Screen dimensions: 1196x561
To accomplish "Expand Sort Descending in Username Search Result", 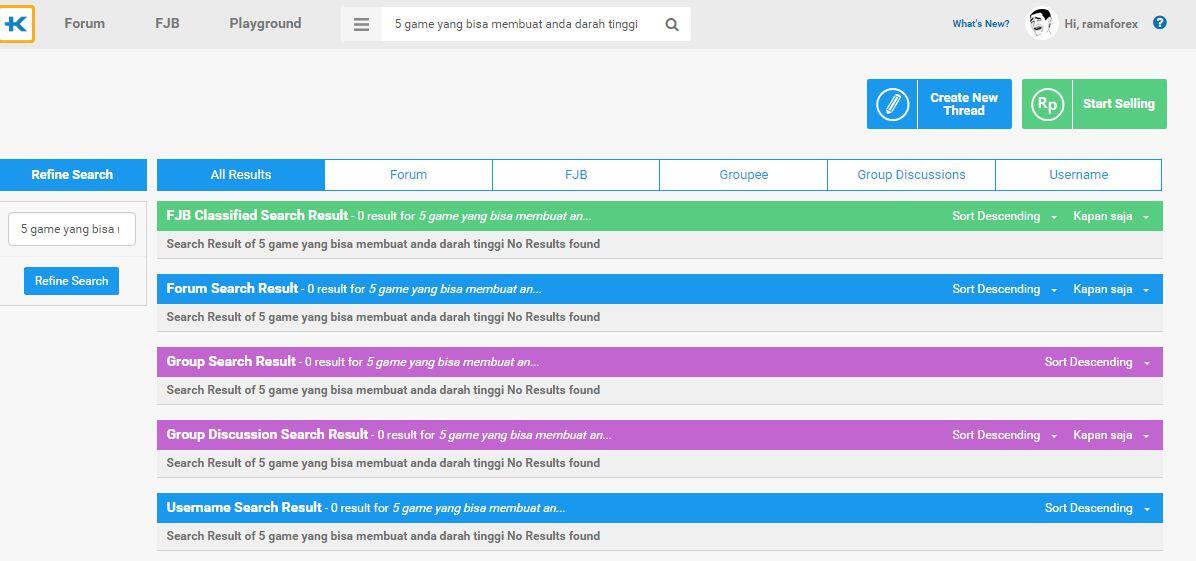I will (1097, 508).
